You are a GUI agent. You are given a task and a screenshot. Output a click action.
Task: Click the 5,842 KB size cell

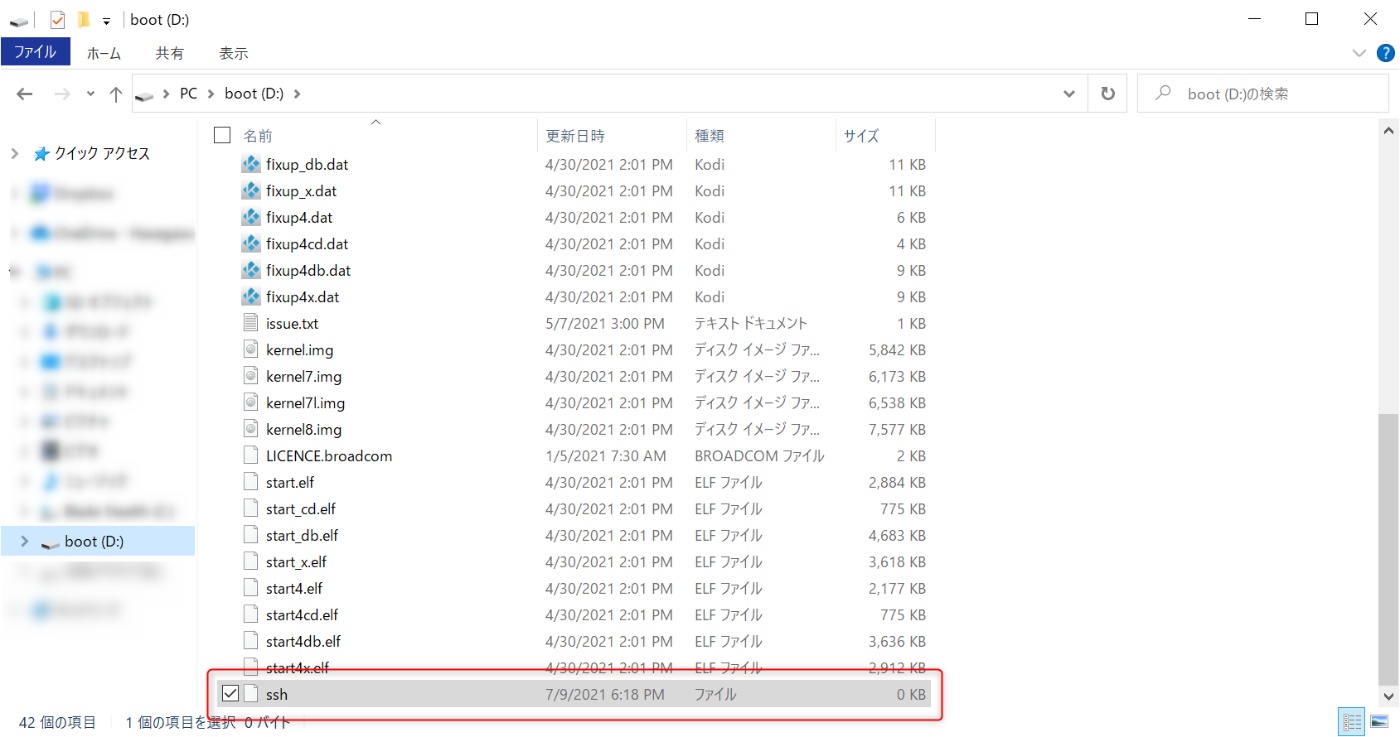pyautogui.click(x=897, y=350)
